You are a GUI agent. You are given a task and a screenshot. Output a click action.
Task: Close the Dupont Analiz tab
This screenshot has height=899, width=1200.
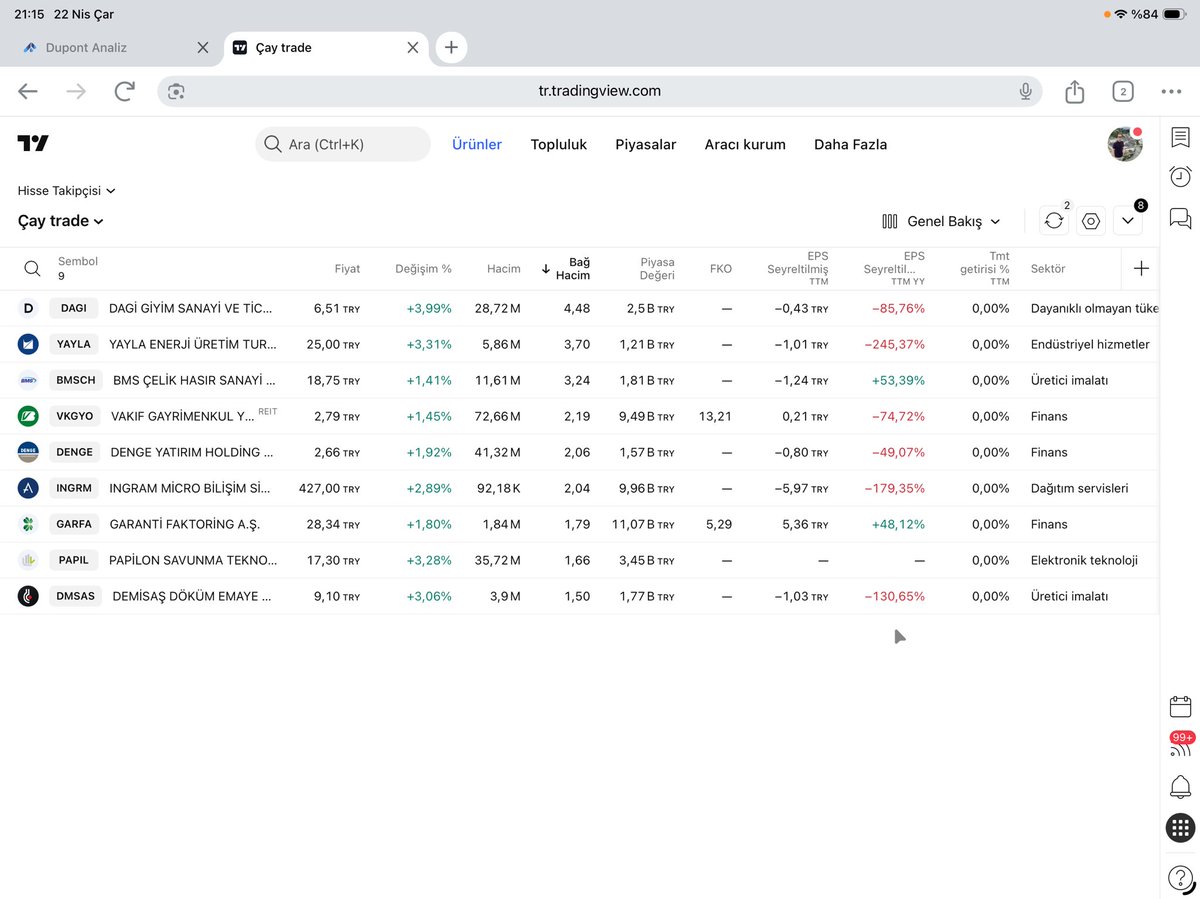coord(203,47)
